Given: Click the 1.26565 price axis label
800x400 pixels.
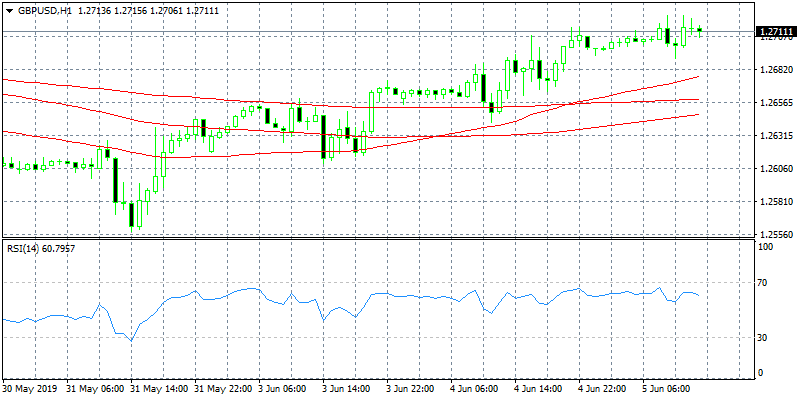Looking at the screenshot, I should coord(776,103).
